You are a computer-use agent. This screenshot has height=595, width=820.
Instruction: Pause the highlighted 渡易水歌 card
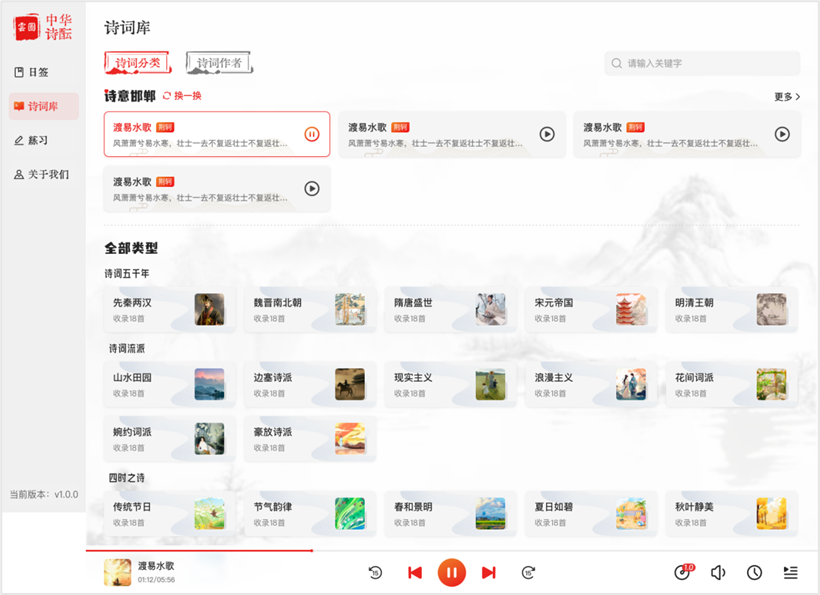click(314, 134)
